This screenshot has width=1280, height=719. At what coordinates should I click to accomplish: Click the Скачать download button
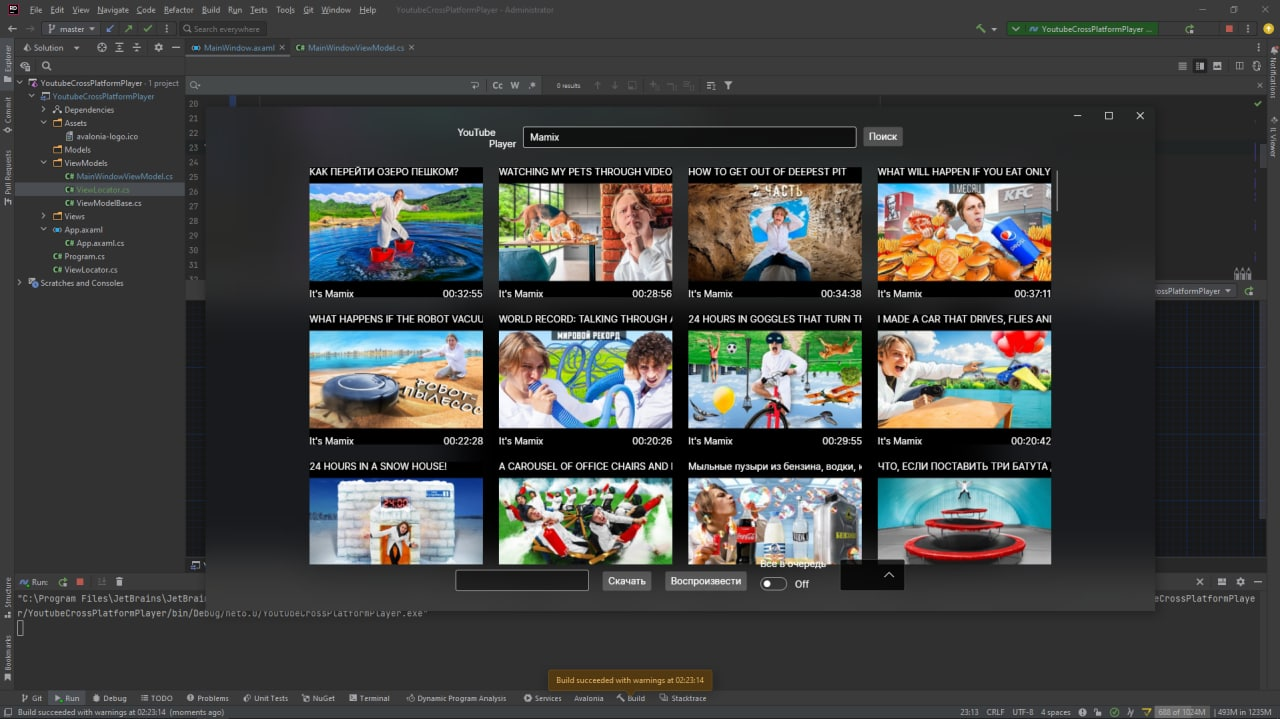(627, 581)
